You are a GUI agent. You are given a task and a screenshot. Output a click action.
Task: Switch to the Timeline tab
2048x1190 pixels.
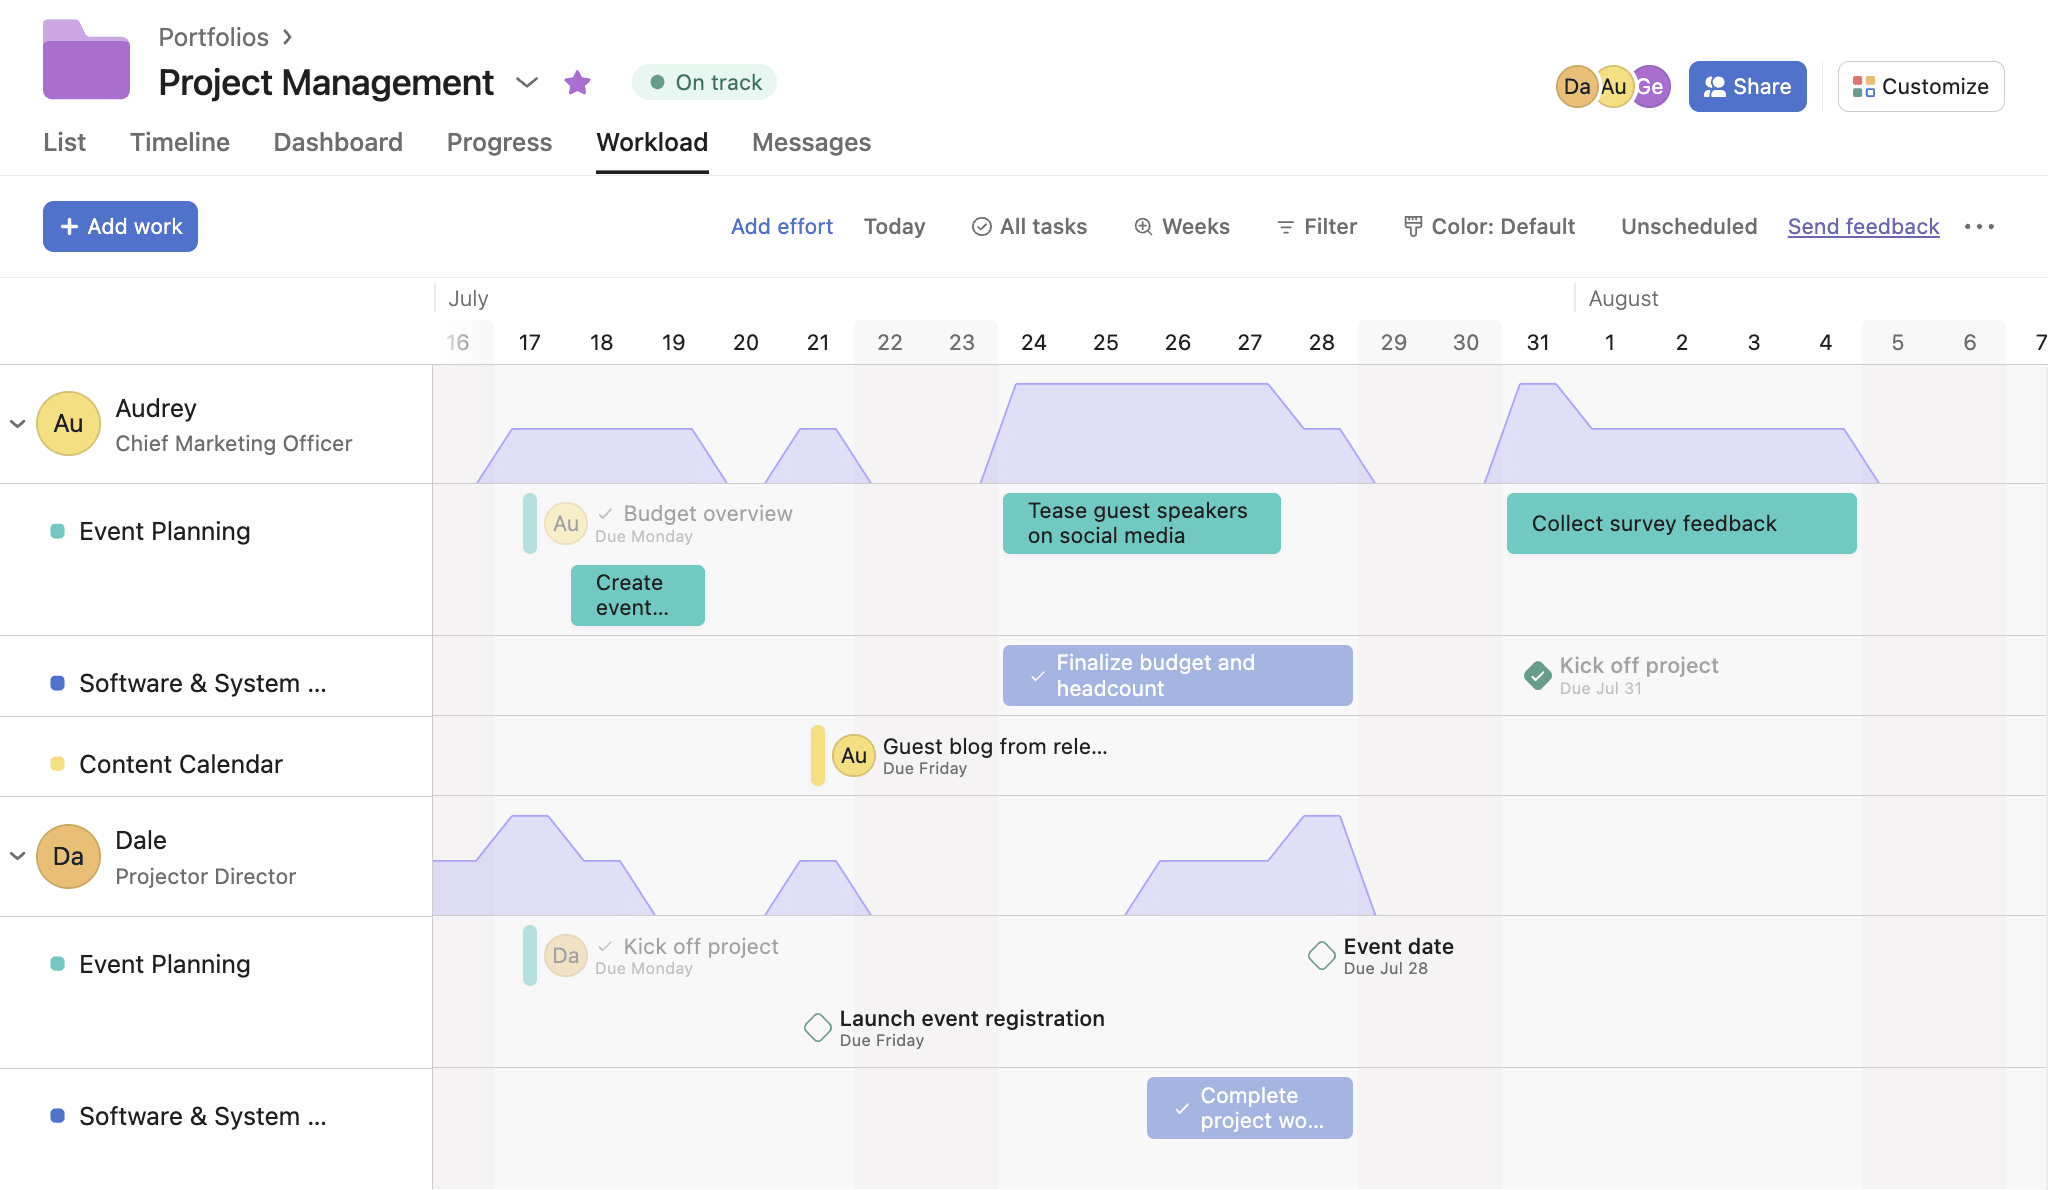click(178, 140)
